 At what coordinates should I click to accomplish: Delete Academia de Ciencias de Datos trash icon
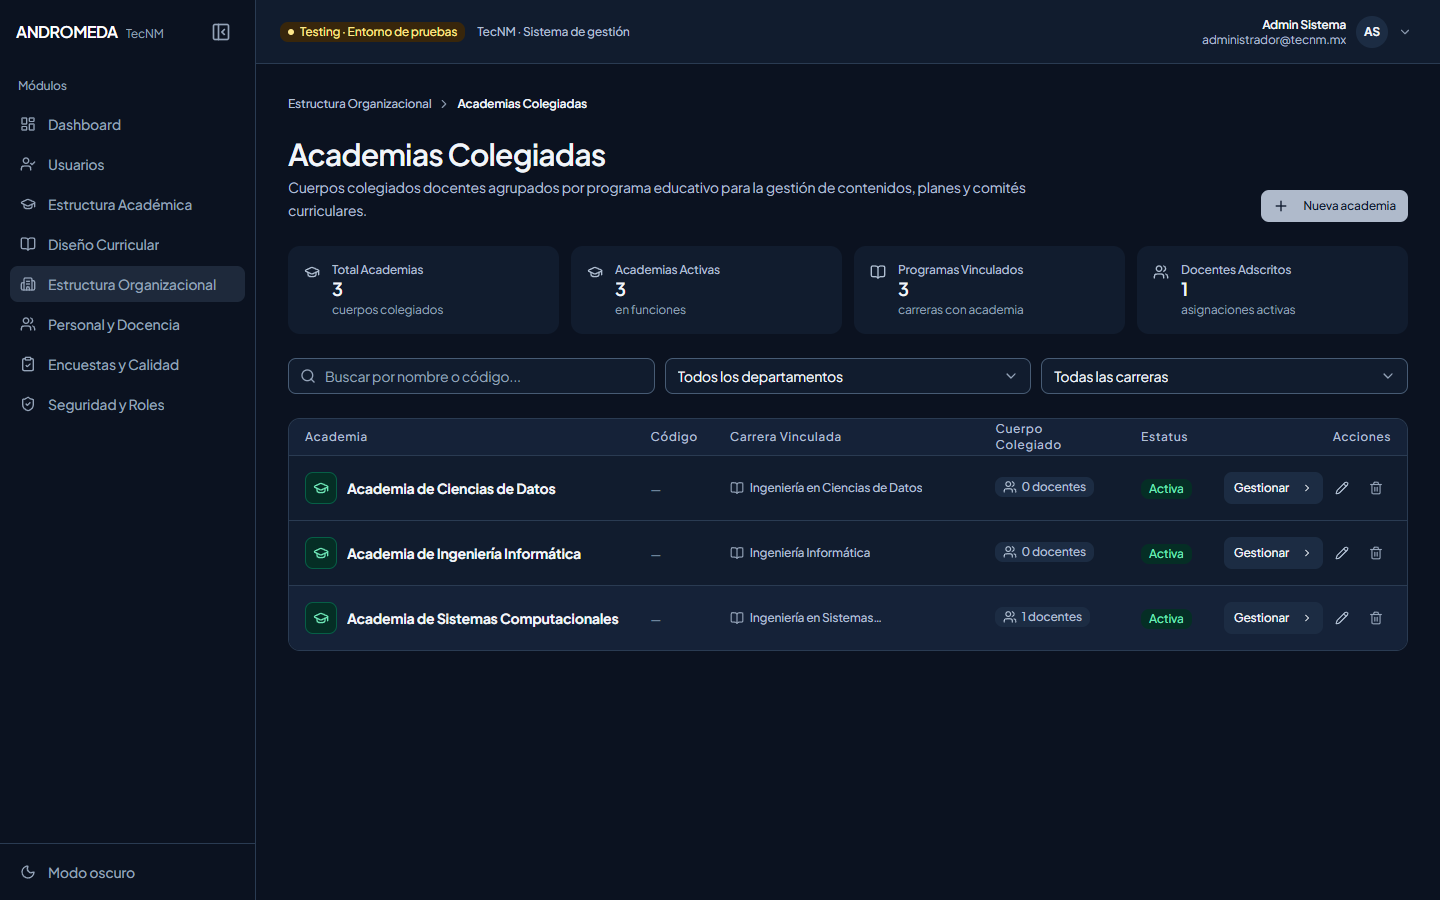(x=1376, y=488)
